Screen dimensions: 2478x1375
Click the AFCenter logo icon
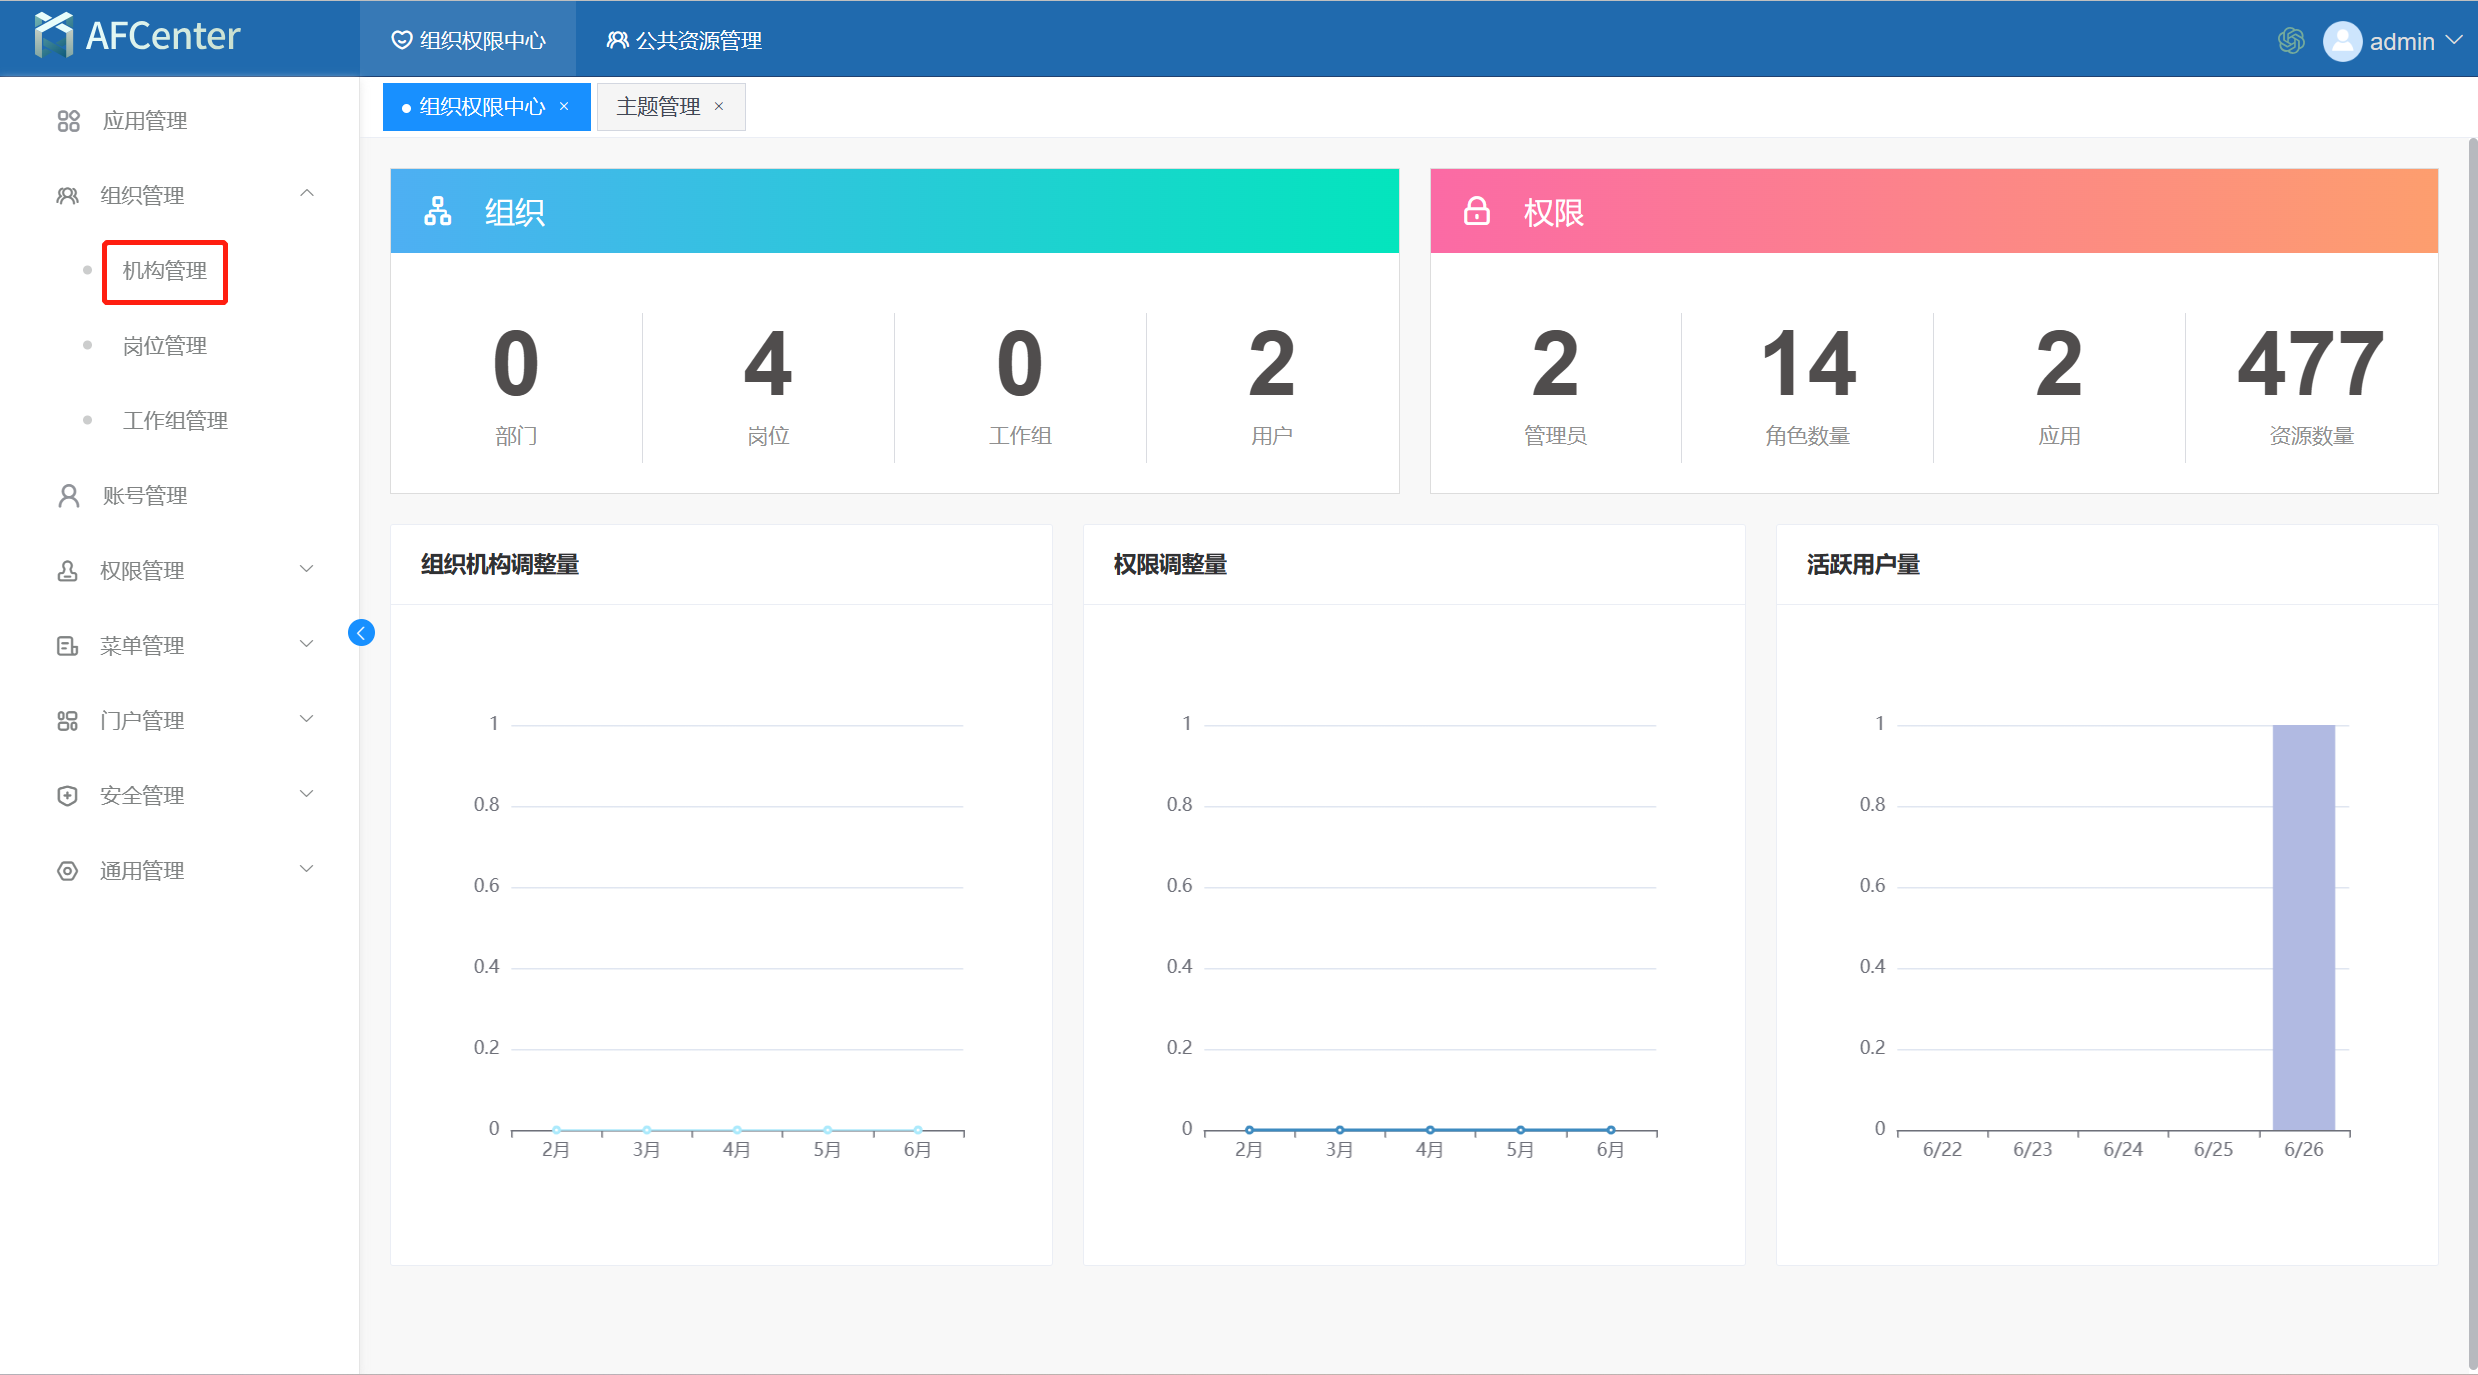[53, 35]
